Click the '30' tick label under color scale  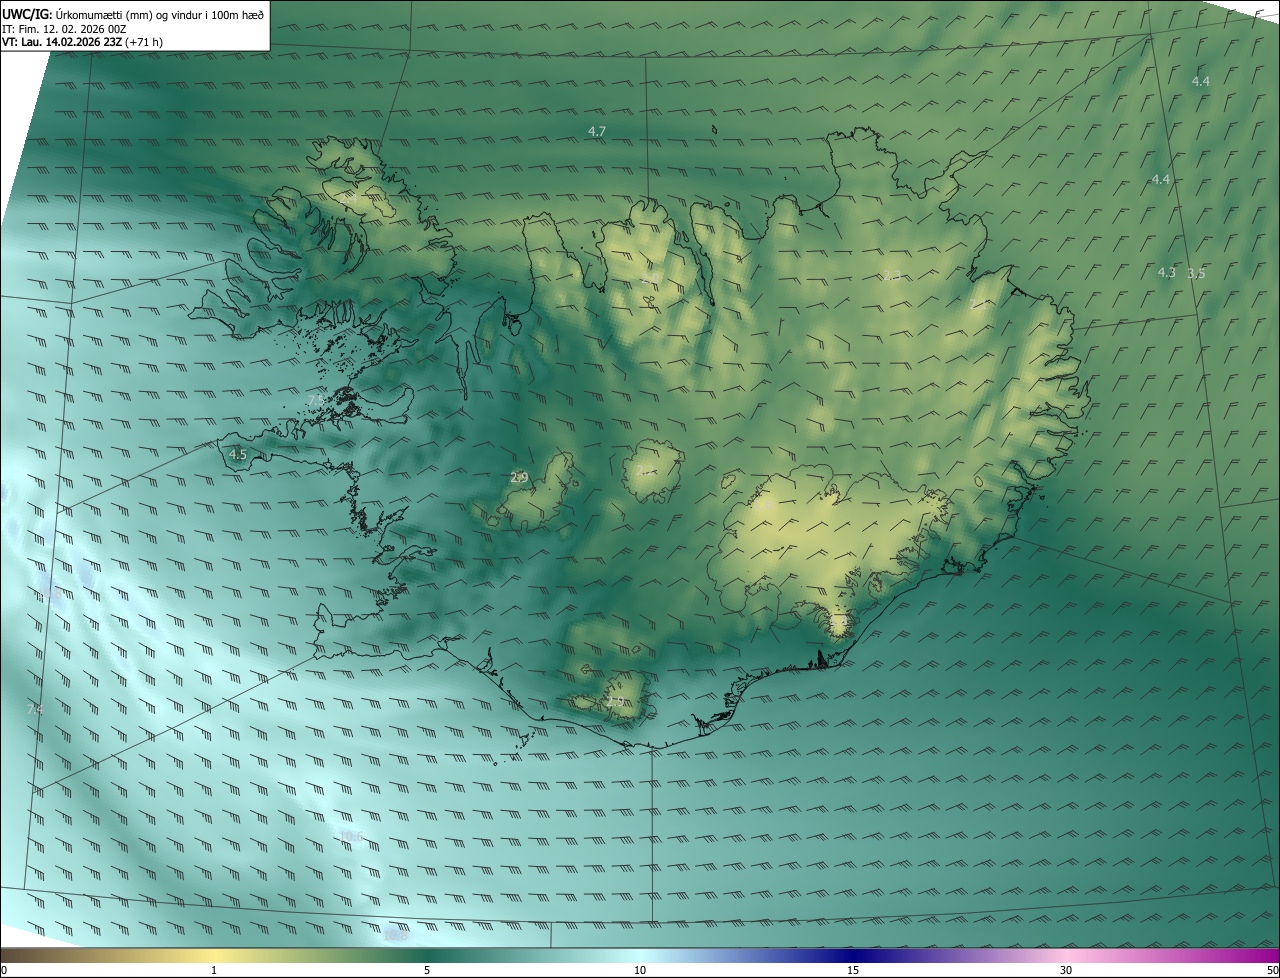point(1066,970)
